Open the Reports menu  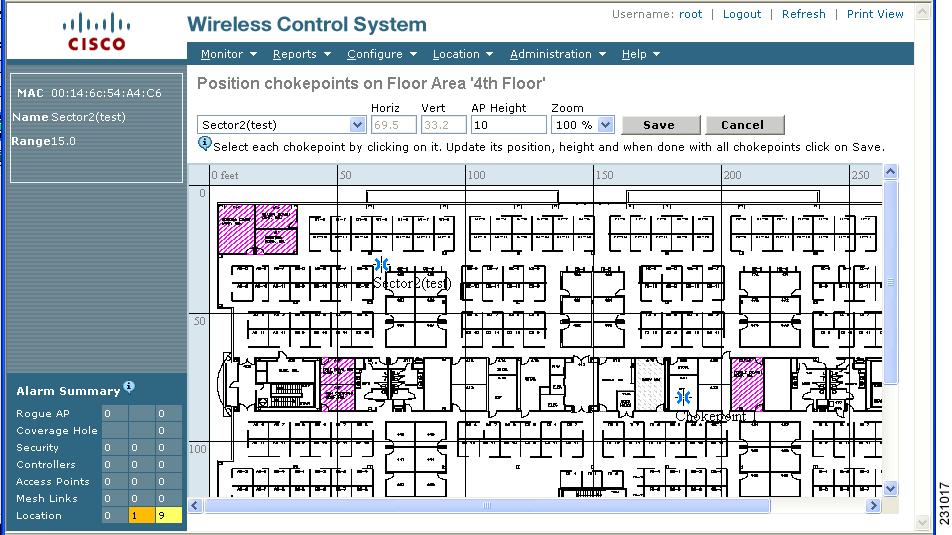pyautogui.click(x=302, y=54)
